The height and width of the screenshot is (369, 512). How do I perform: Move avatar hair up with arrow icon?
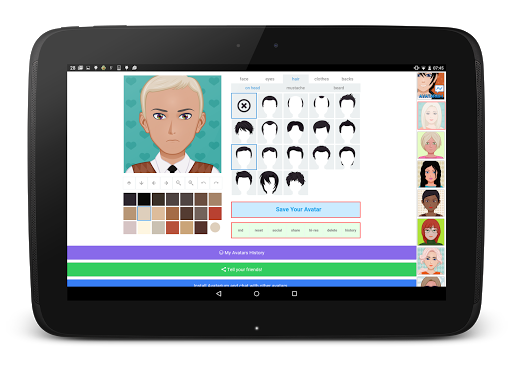pyautogui.click(x=129, y=183)
